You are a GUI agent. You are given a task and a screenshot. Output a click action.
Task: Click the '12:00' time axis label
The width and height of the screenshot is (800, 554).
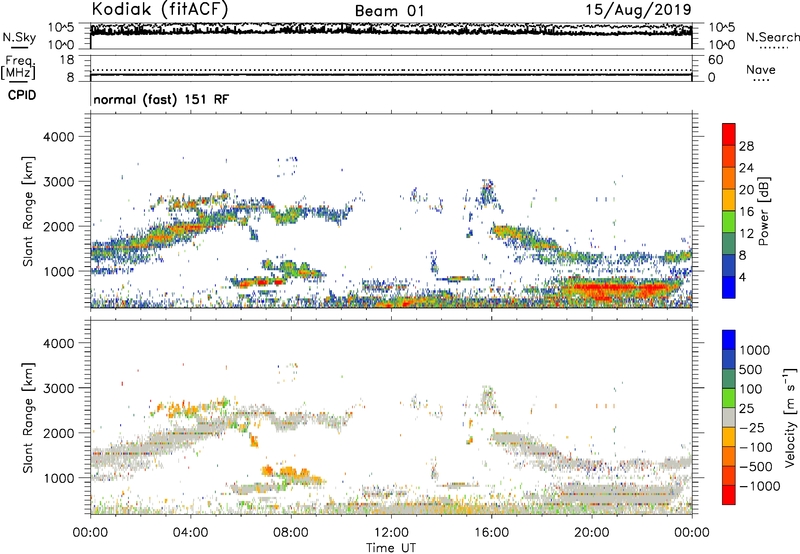click(391, 533)
